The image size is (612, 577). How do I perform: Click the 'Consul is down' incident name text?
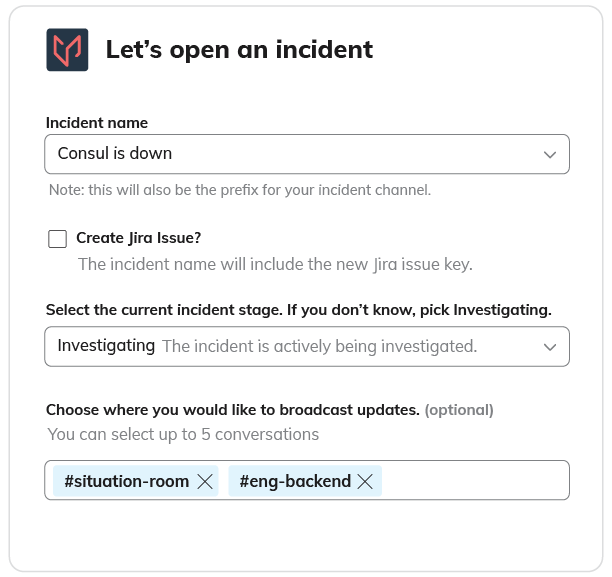coord(115,154)
